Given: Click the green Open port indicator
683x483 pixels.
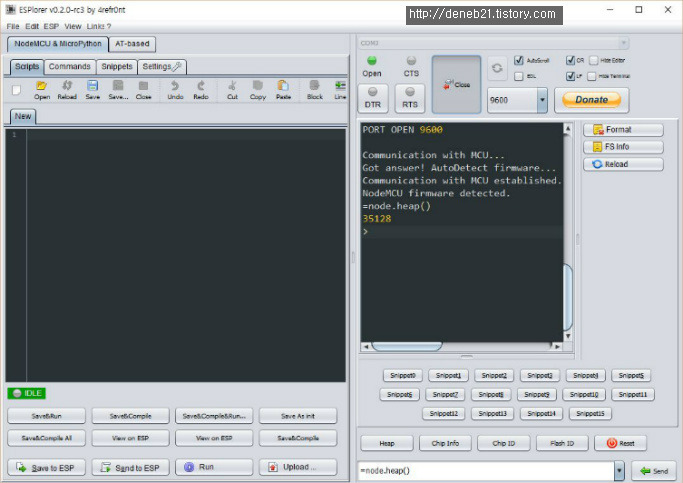Looking at the screenshot, I should pyautogui.click(x=372, y=61).
